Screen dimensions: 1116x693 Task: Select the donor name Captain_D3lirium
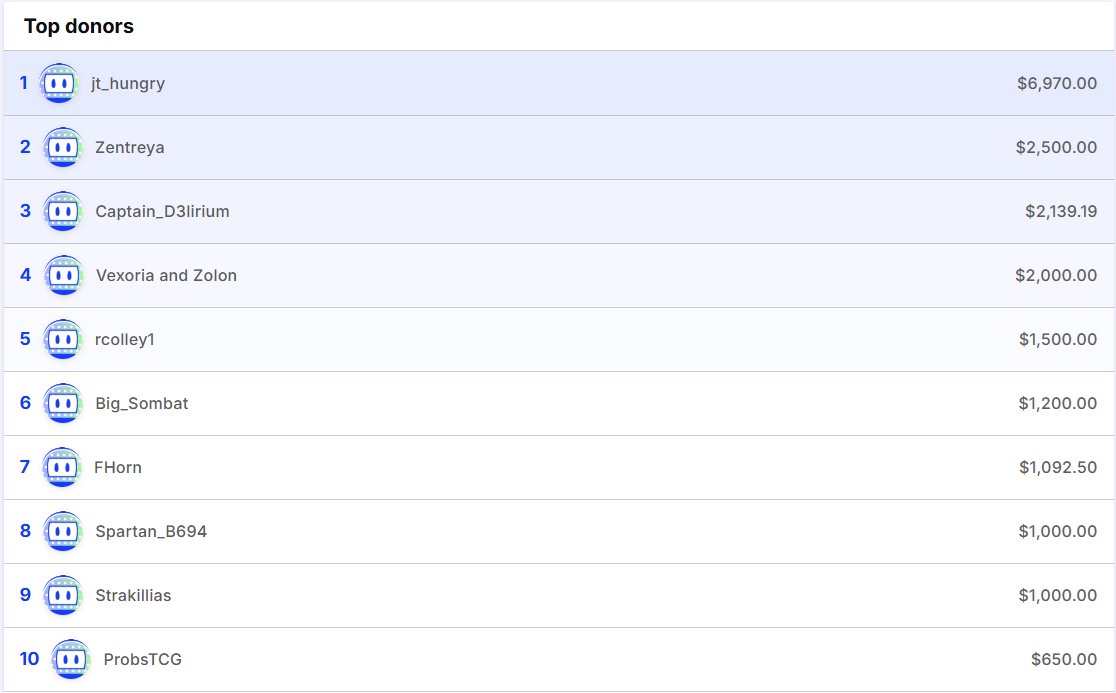coord(162,211)
